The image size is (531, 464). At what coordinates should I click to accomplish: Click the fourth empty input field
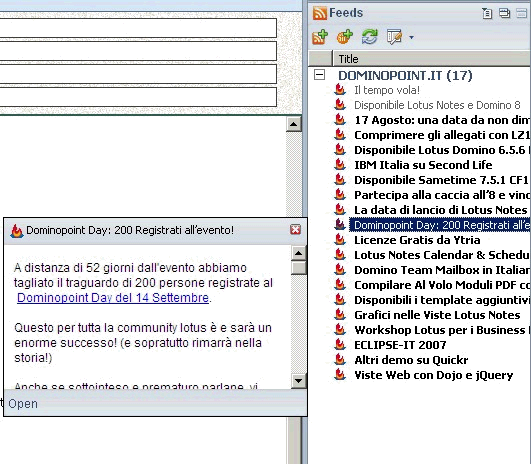(138, 97)
